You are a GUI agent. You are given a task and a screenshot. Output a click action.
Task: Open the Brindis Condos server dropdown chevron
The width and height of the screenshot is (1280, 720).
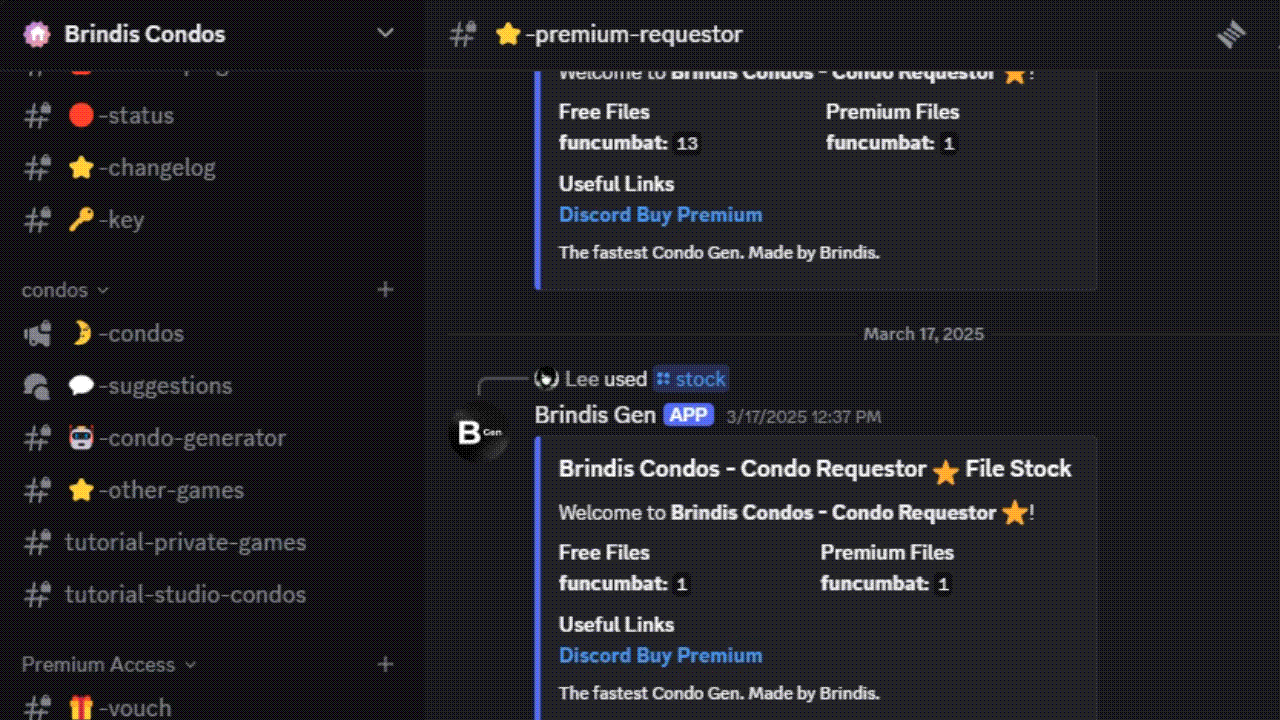385,34
